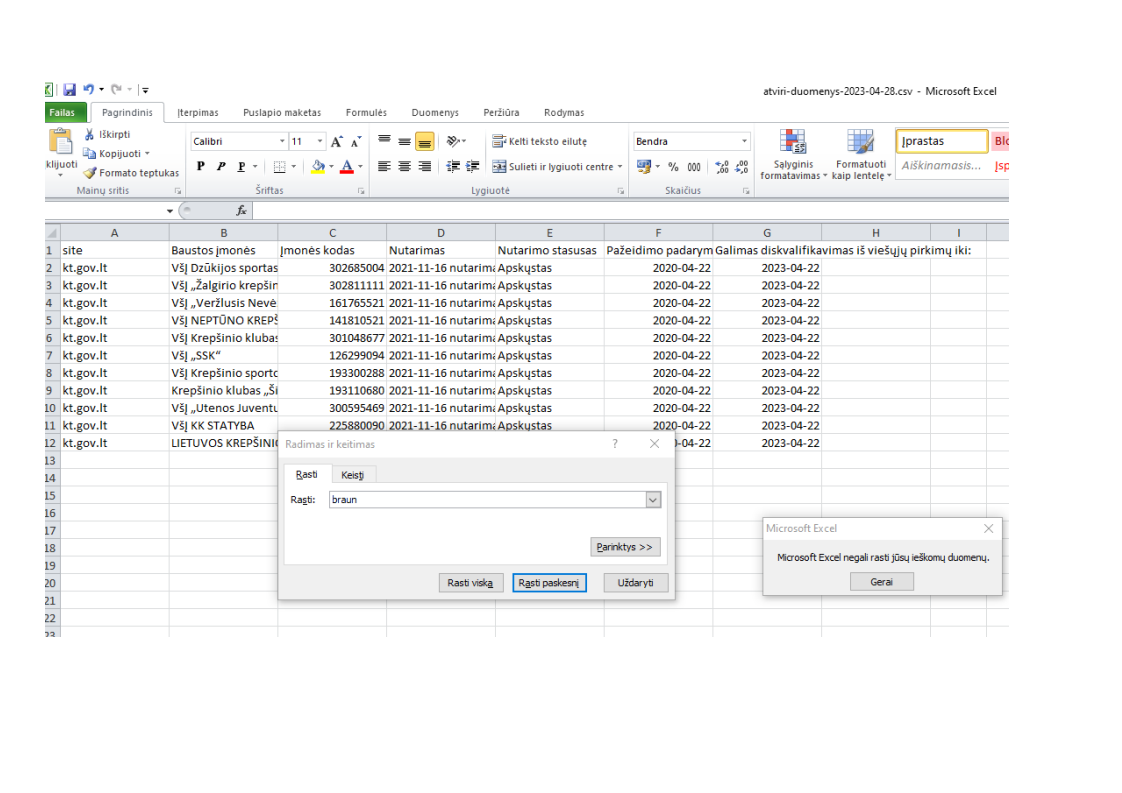
Task: Click the center-align text icon
Action: click(x=404, y=167)
